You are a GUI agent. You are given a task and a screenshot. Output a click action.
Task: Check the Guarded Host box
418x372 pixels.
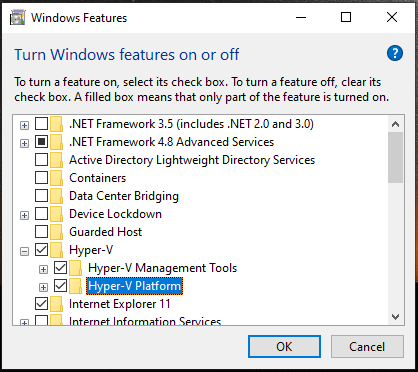point(41,232)
